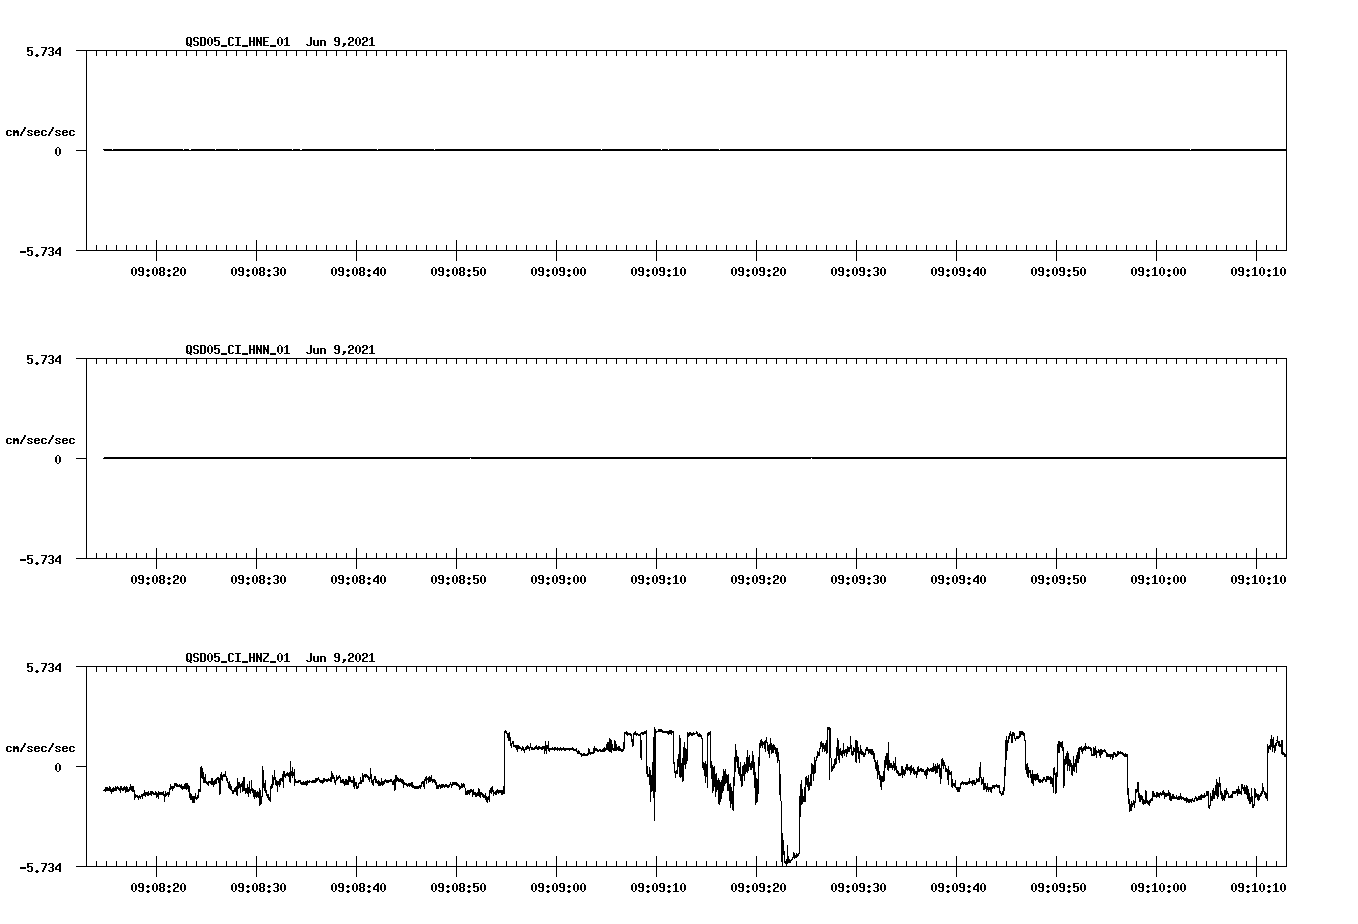Click the cm/sec/sec unit label of HNZ plot

coord(40,748)
